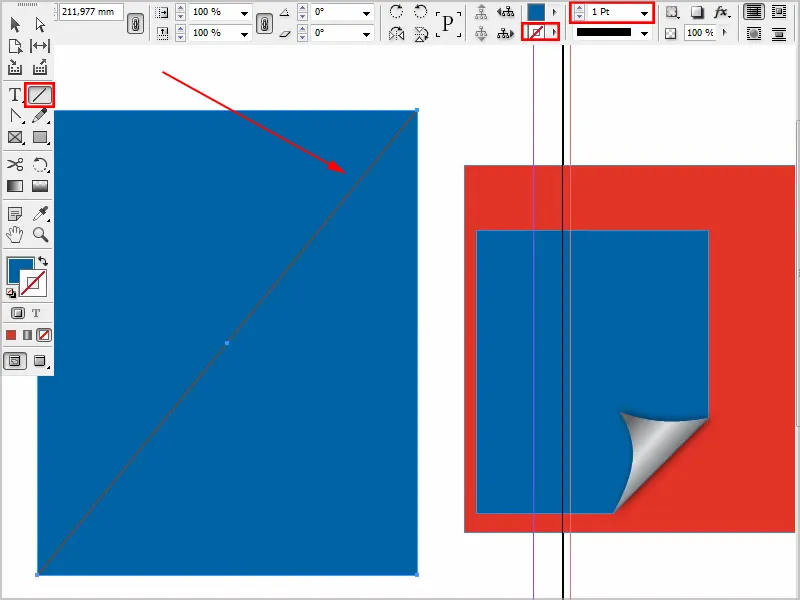The width and height of the screenshot is (800, 600).
Task: Expand the stroke color swatch arrow
Action: click(554, 33)
